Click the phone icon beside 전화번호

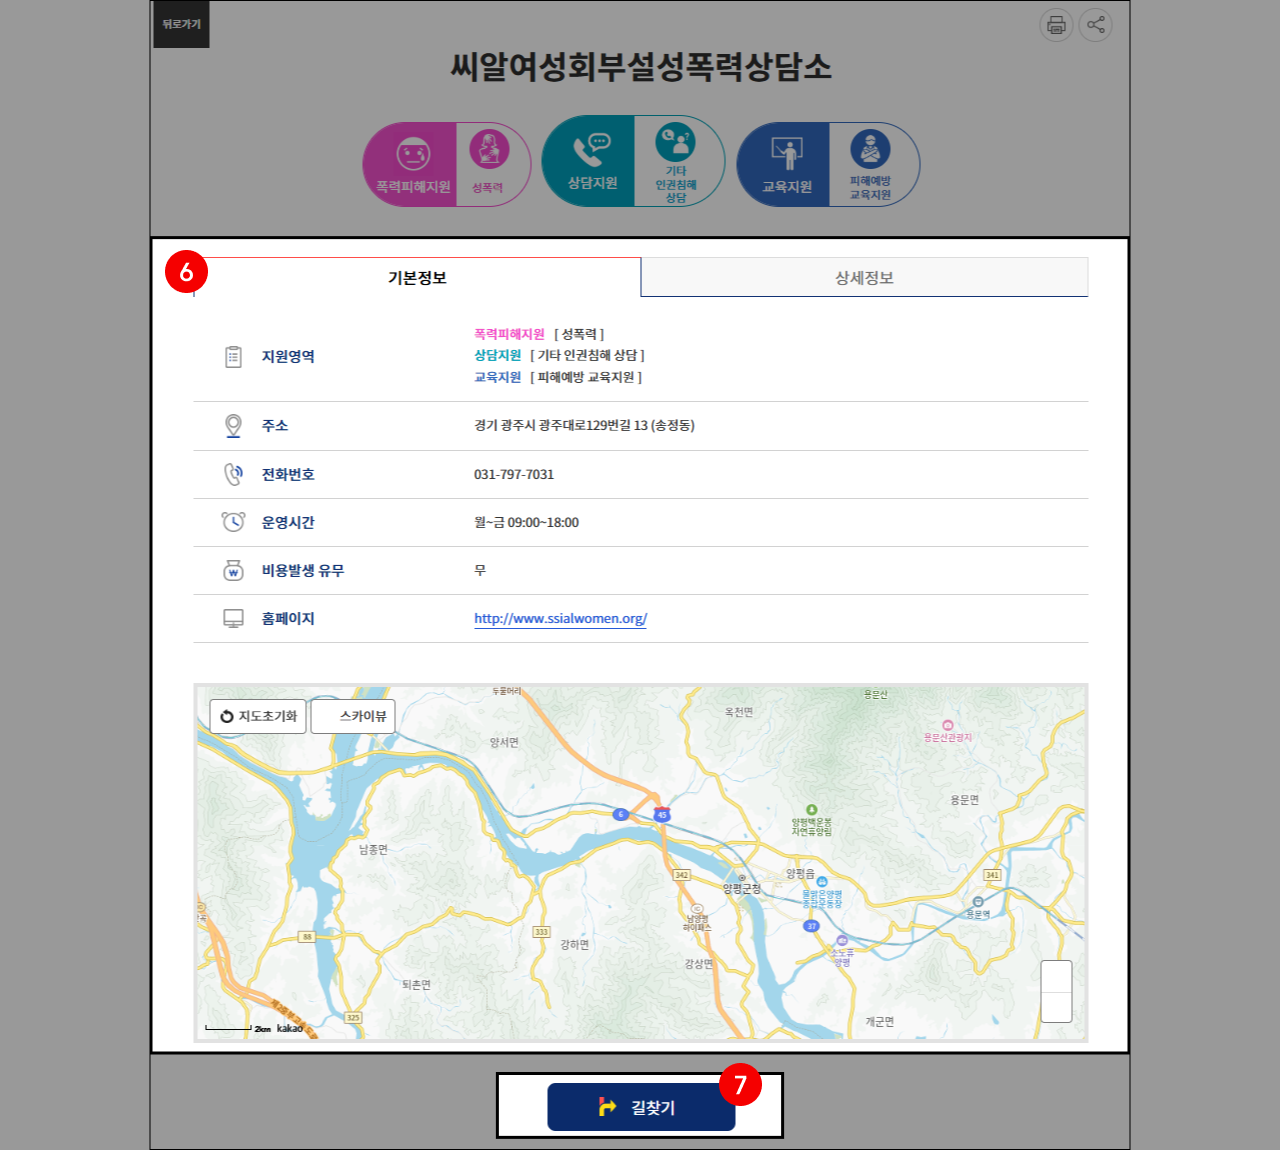(x=233, y=474)
